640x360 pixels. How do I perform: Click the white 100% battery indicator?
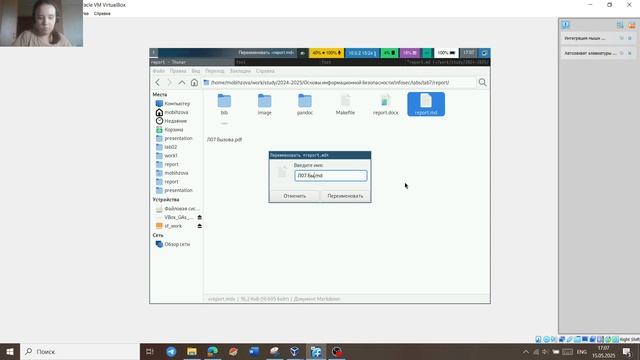pos(446,53)
